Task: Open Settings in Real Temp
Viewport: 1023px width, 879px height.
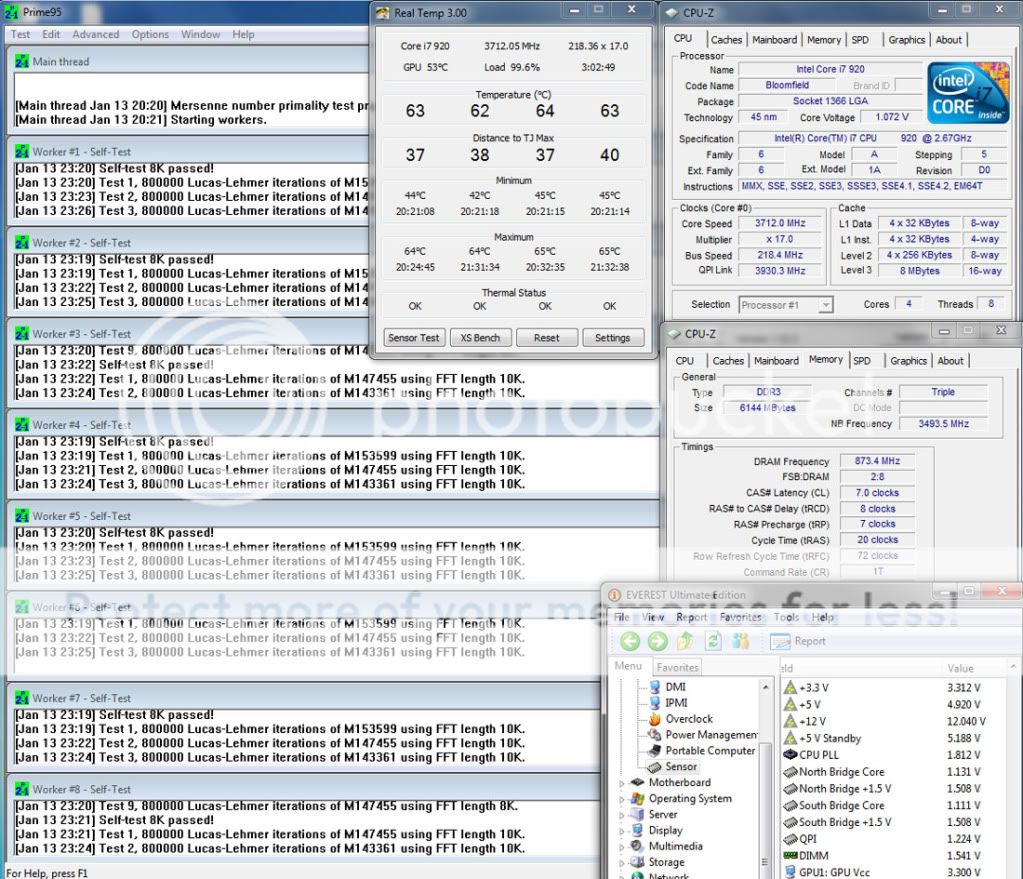Action: [612, 337]
